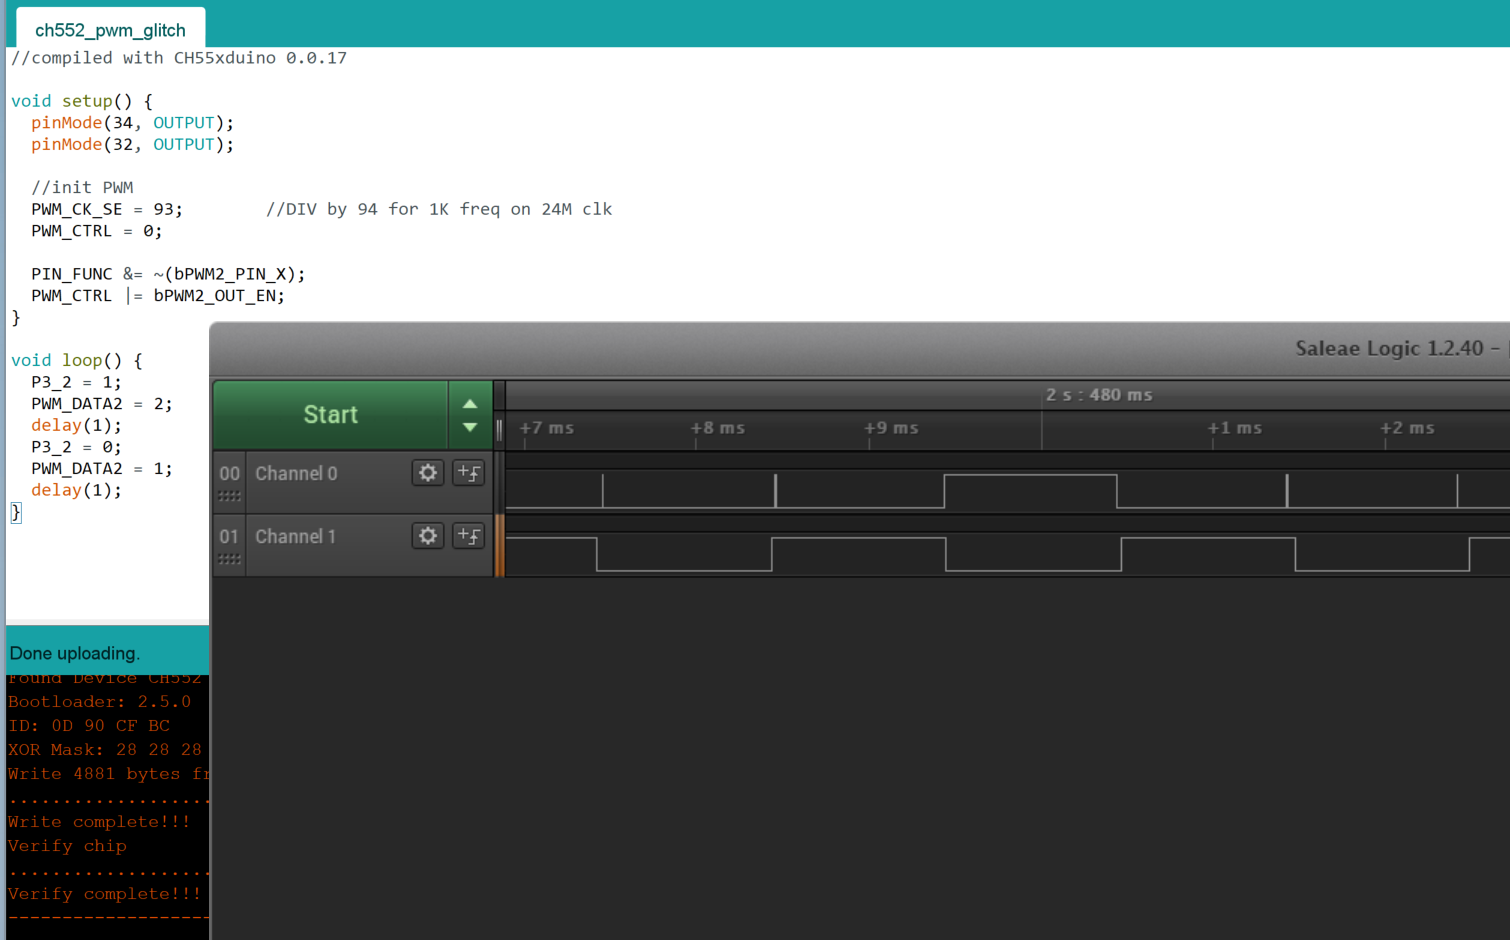
Task: Click 'pinMode(34, OUTPUT);' code line
Action: [x=132, y=123]
